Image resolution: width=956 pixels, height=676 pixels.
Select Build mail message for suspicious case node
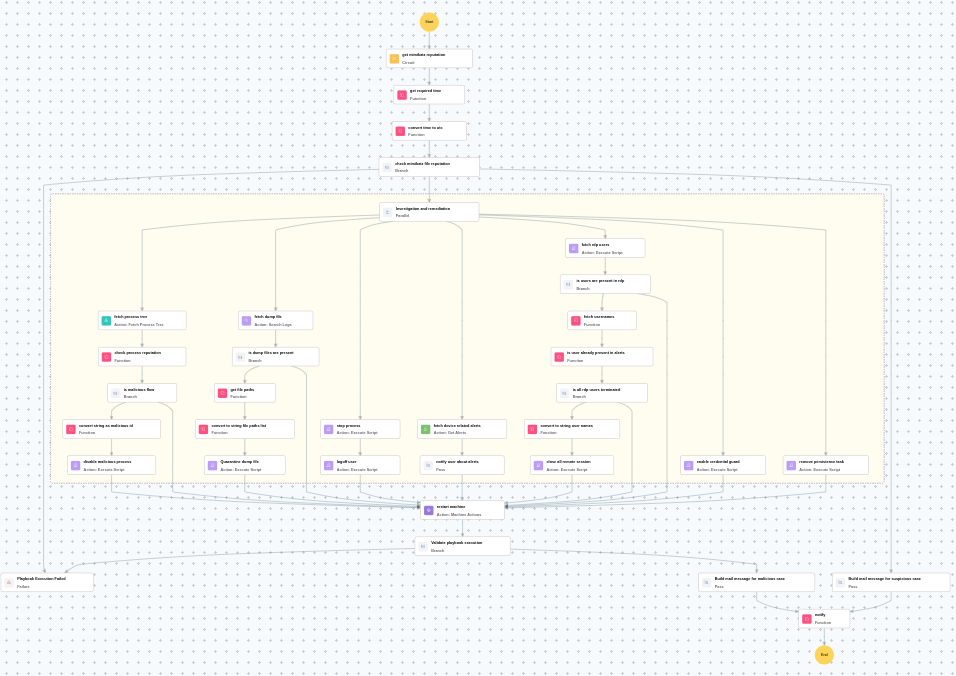click(x=891, y=583)
